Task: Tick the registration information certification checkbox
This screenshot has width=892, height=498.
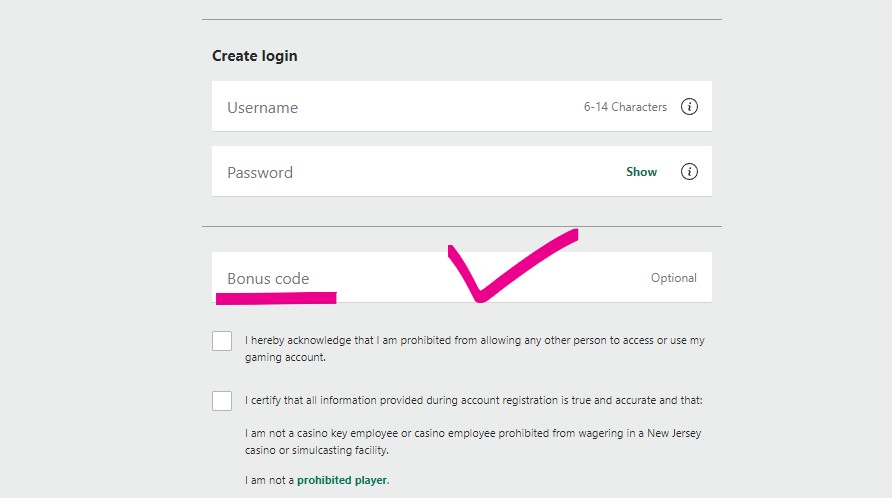Action: click(222, 401)
